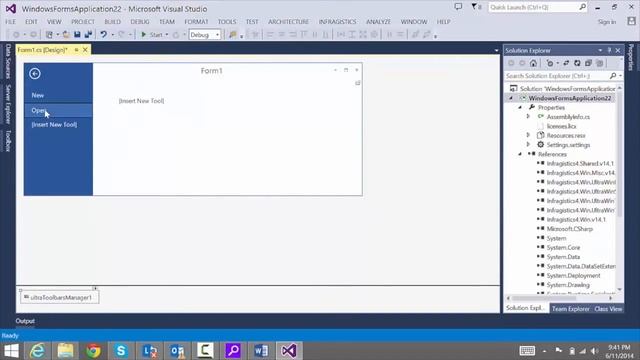Image resolution: width=640 pixels, height=360 pixels.
Task: Click the Undo arrow icon
Action: tap(104, 35)
